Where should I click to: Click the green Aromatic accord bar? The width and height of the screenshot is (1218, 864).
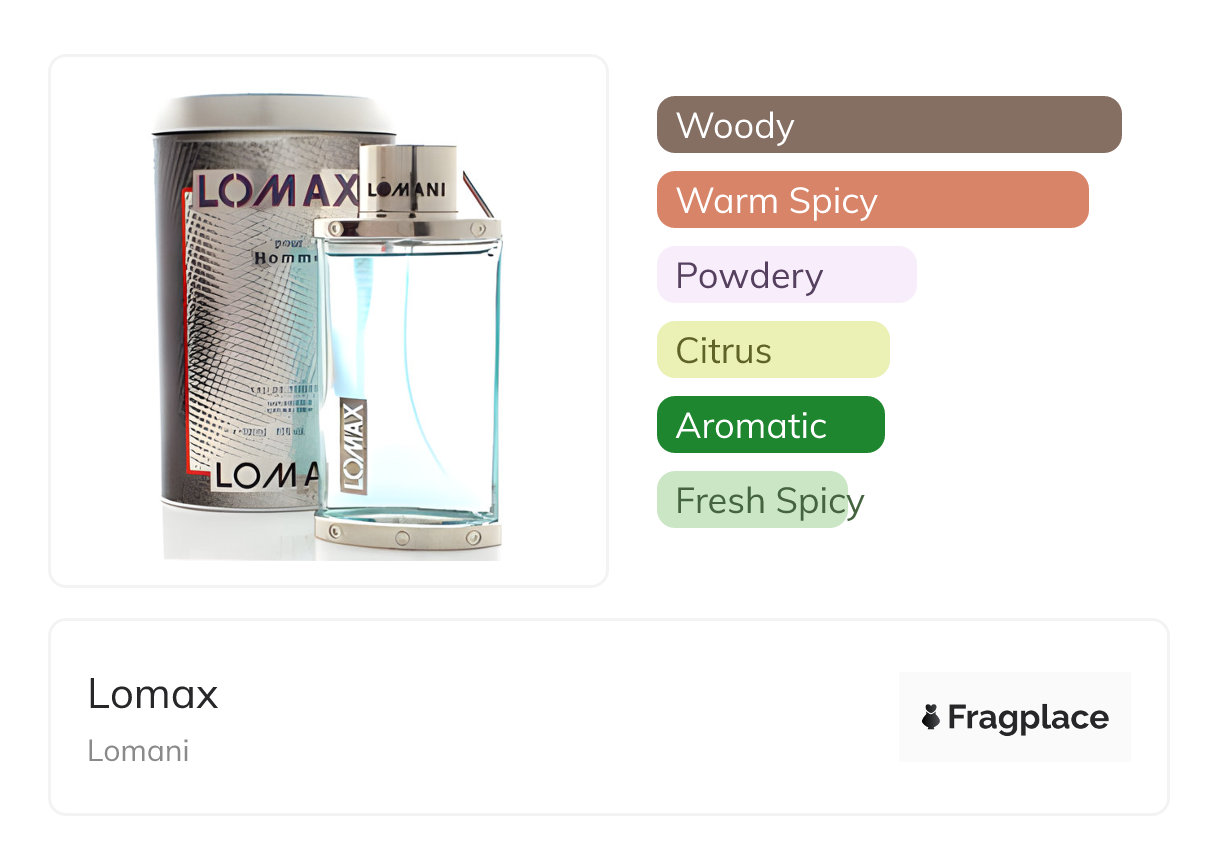click(770, 425)
